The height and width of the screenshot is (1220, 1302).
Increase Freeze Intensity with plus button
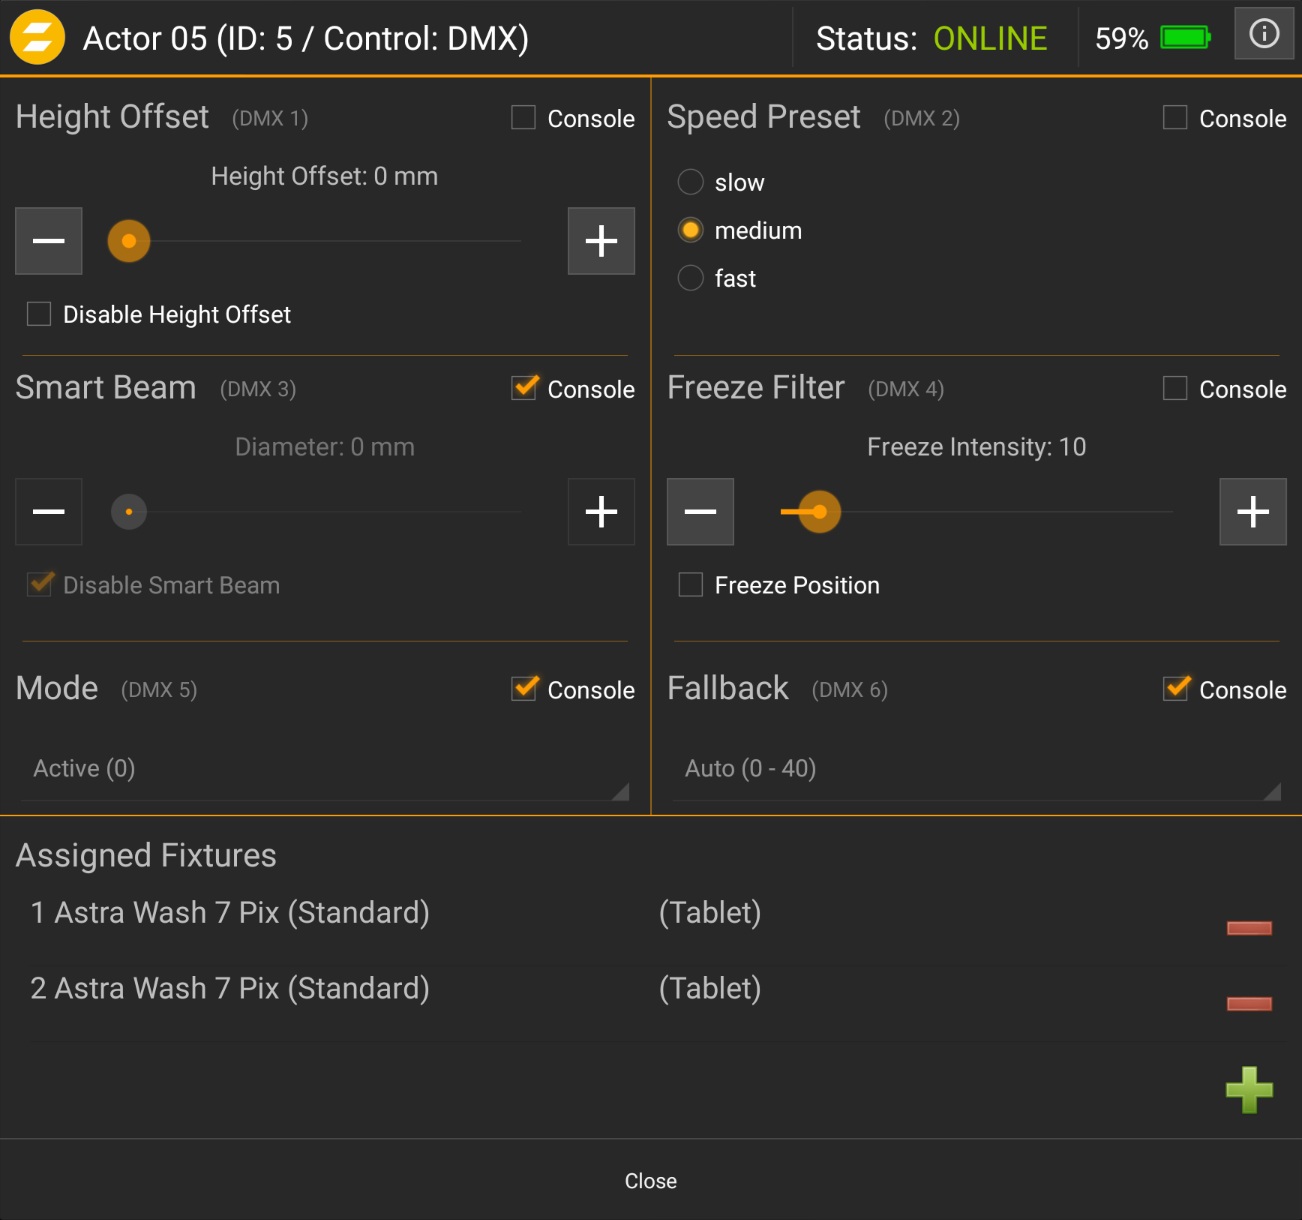click(x=1252, y=512)
